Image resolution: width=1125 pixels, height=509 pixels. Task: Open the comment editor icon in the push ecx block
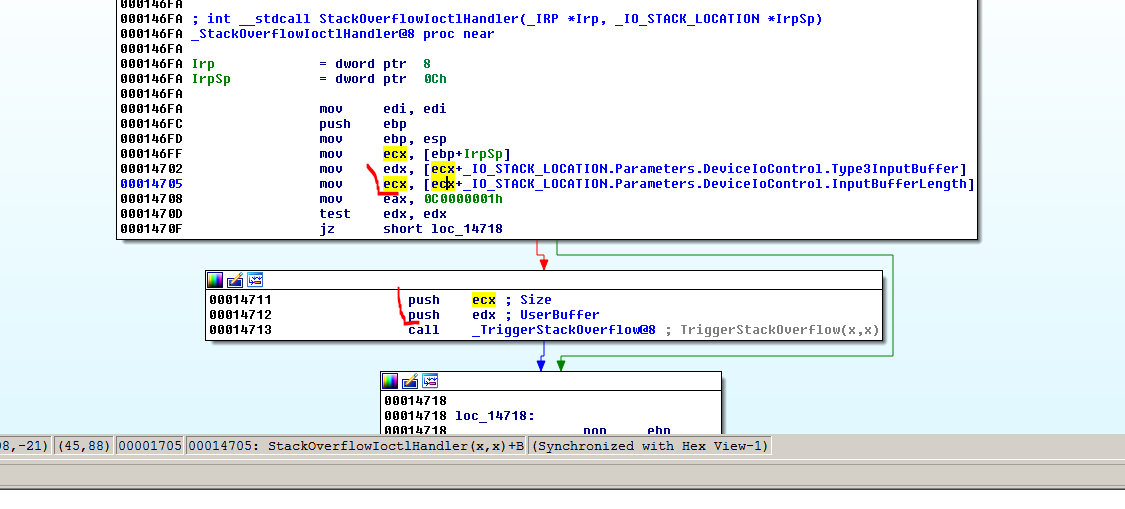(235, 280)
